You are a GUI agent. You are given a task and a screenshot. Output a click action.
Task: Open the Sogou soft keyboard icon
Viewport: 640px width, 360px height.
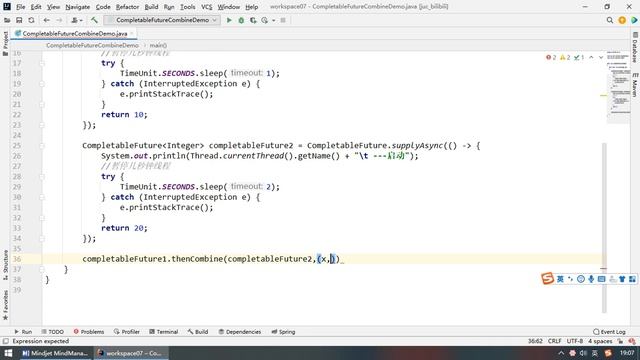(602, 279)
